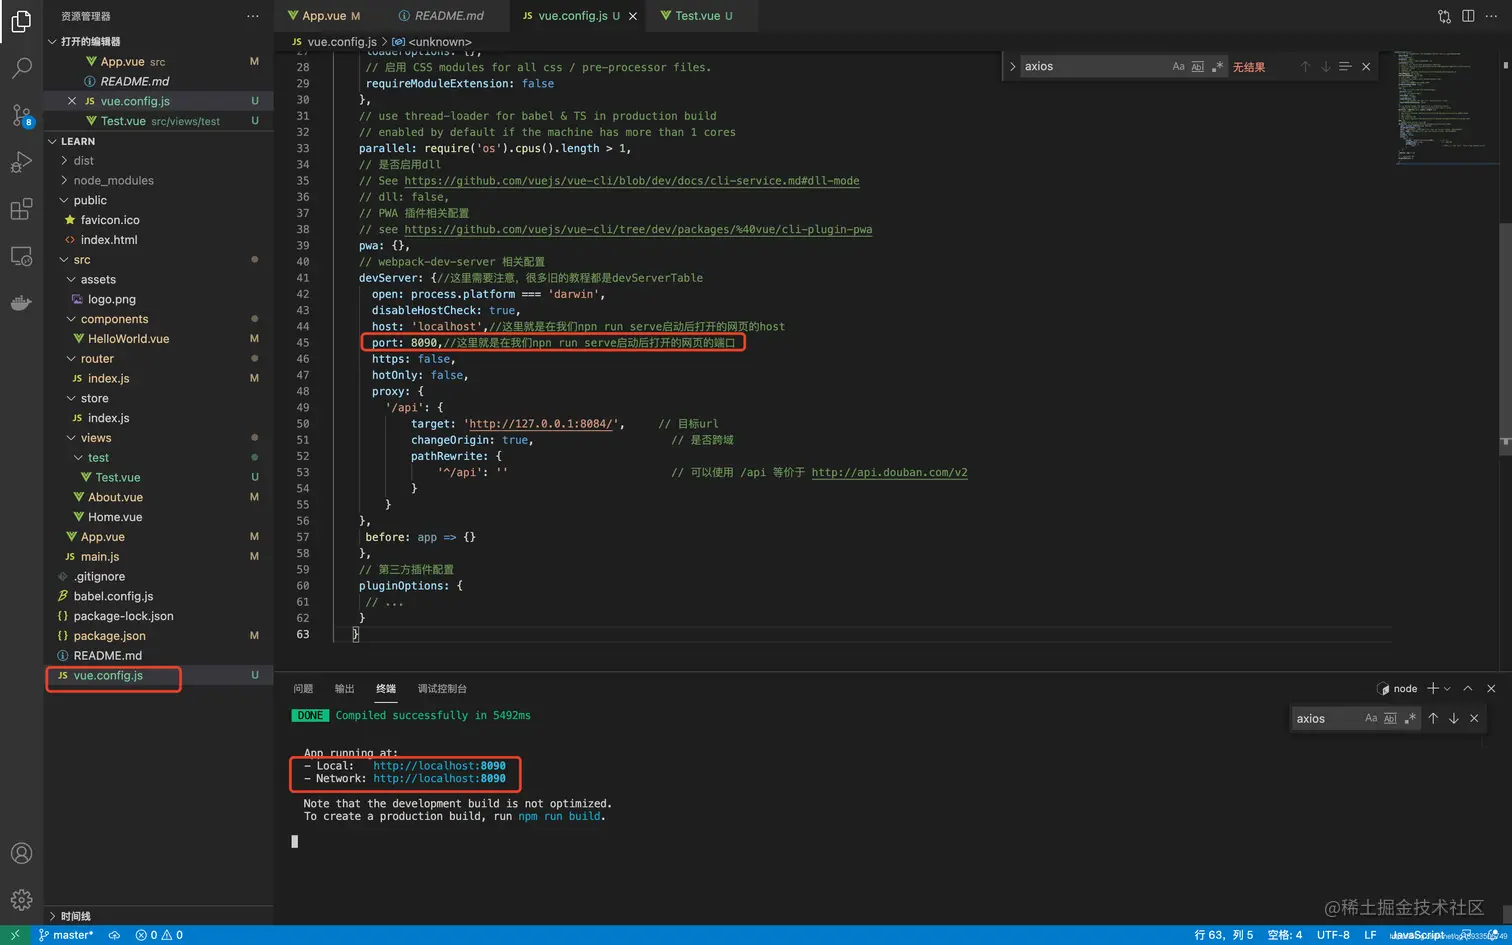Click remote window icon in status bar
This screenshot has height=945, width=1512.
15,935
